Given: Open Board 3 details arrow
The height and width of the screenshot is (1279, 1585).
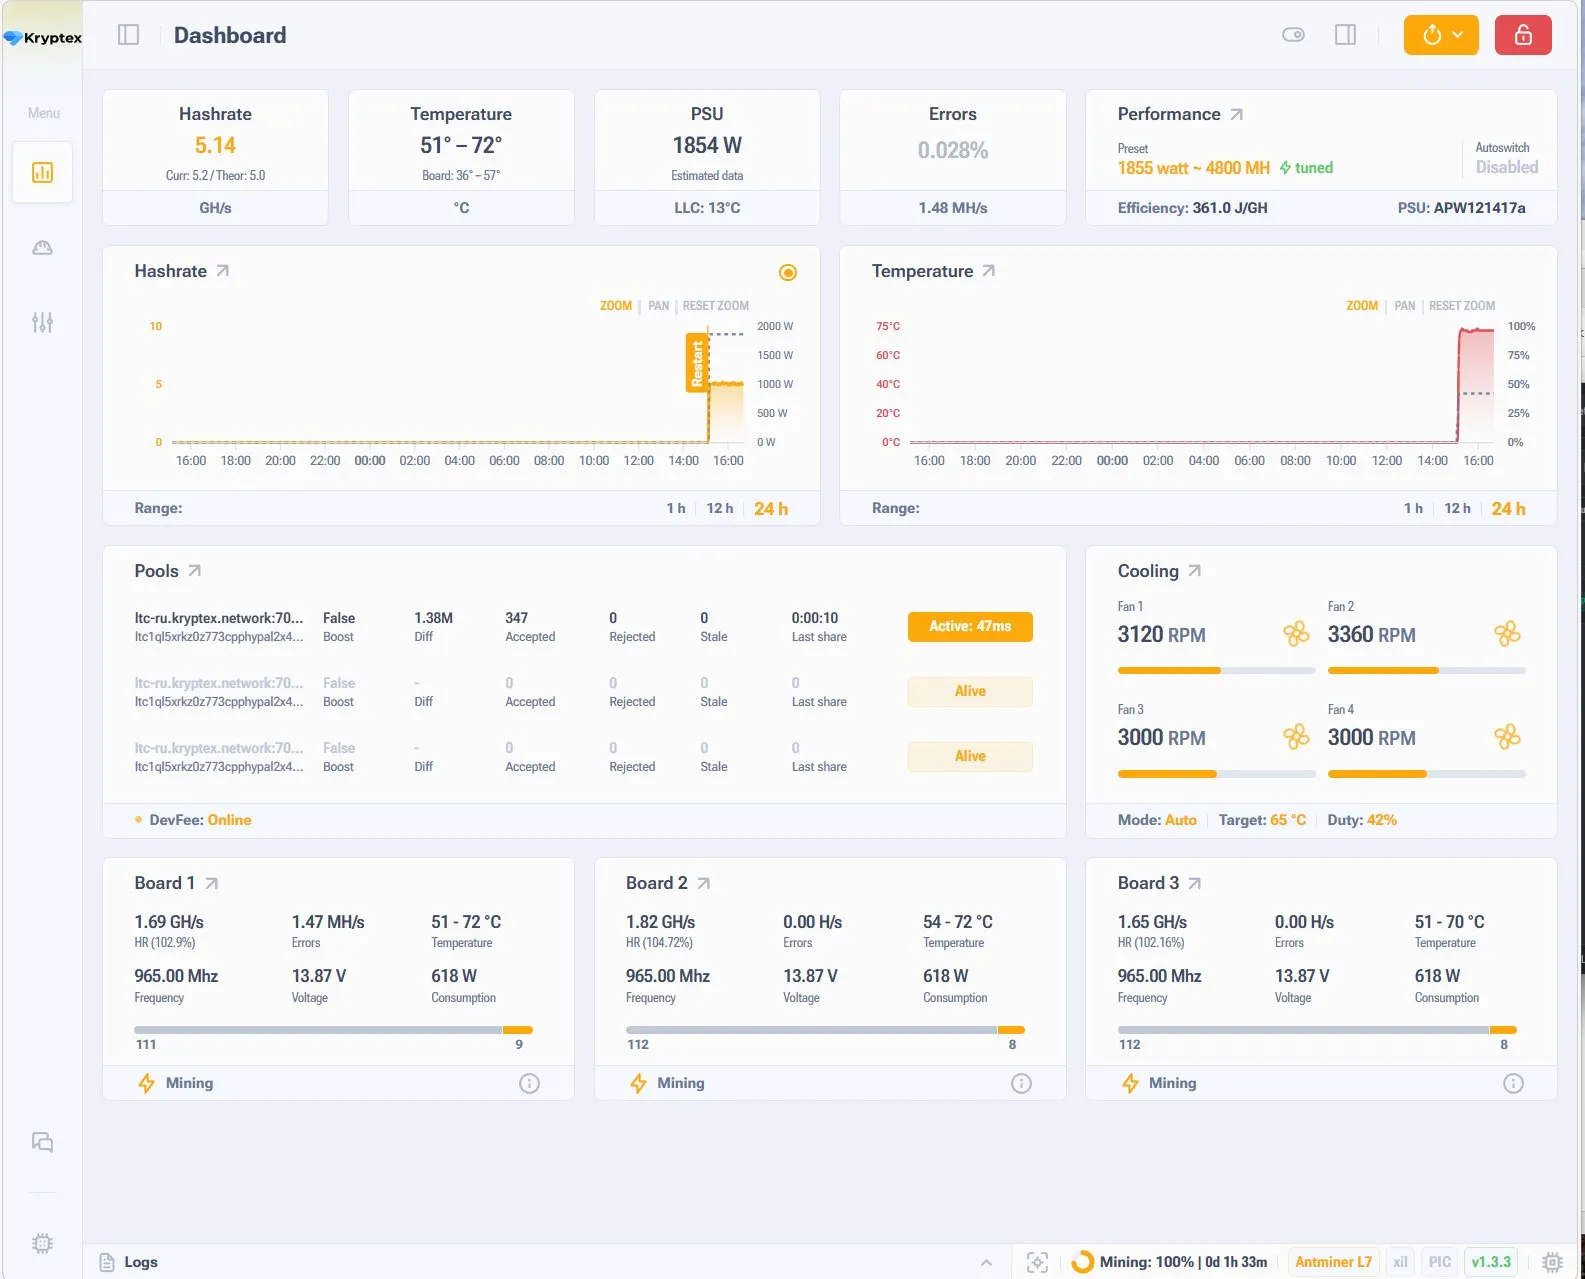Looking at the screenshot, I should tap(1195, 883).
